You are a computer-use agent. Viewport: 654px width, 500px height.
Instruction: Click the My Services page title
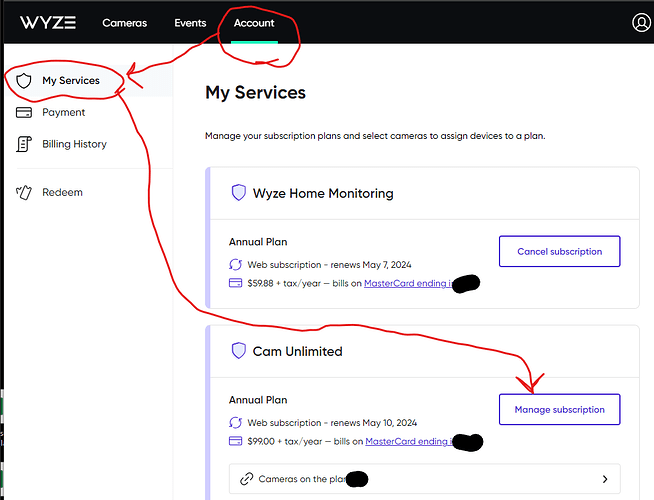click(x=255, y=93)
